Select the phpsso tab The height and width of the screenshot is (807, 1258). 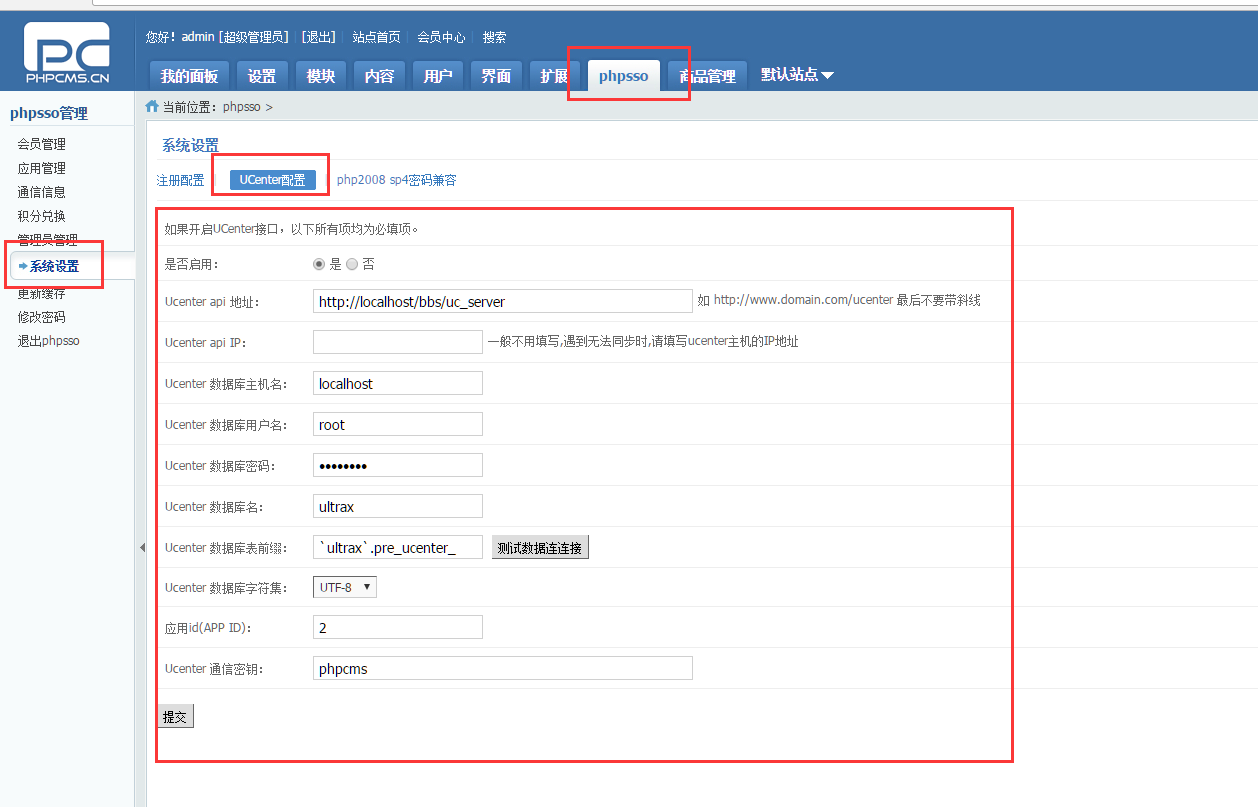(624, 76)
